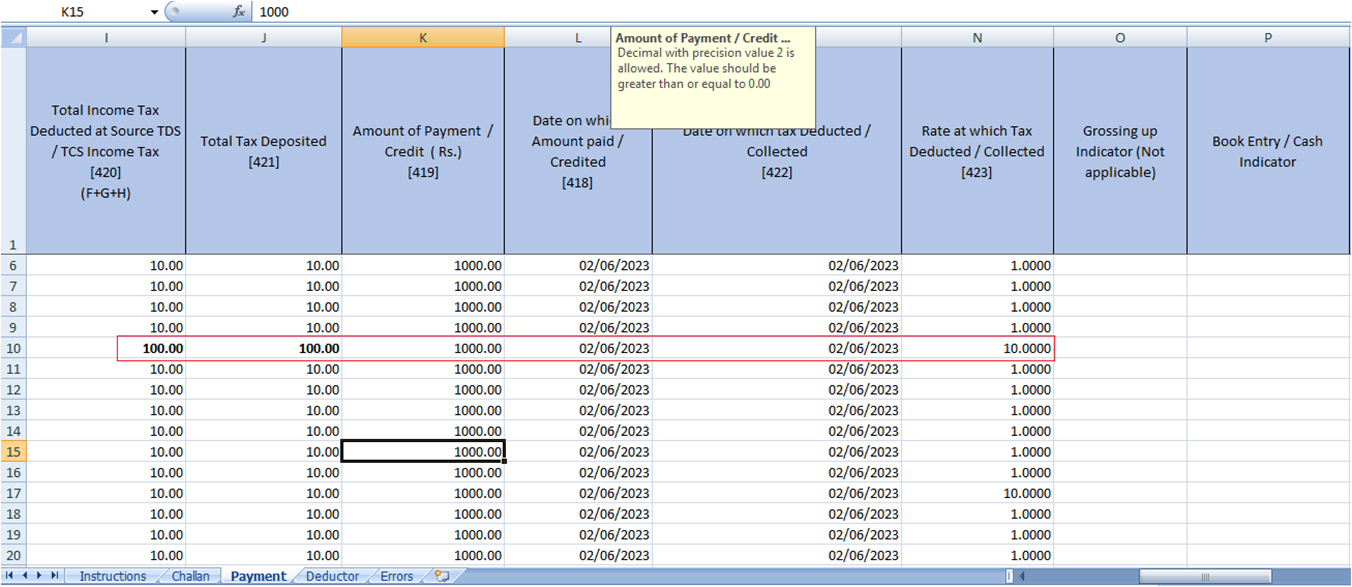Select column K header

click(x=422, y=37)
